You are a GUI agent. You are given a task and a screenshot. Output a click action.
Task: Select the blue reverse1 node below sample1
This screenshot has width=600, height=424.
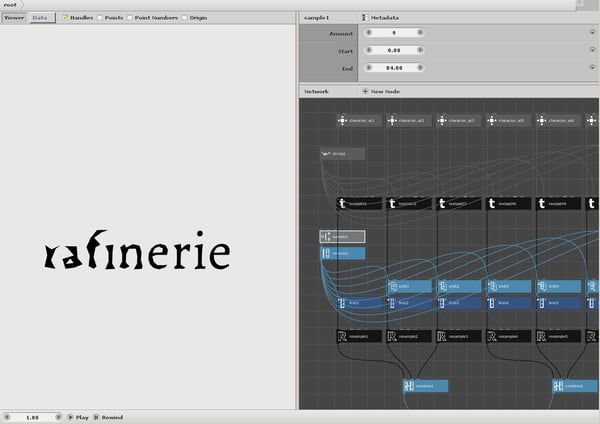click(x=342, y=253)
